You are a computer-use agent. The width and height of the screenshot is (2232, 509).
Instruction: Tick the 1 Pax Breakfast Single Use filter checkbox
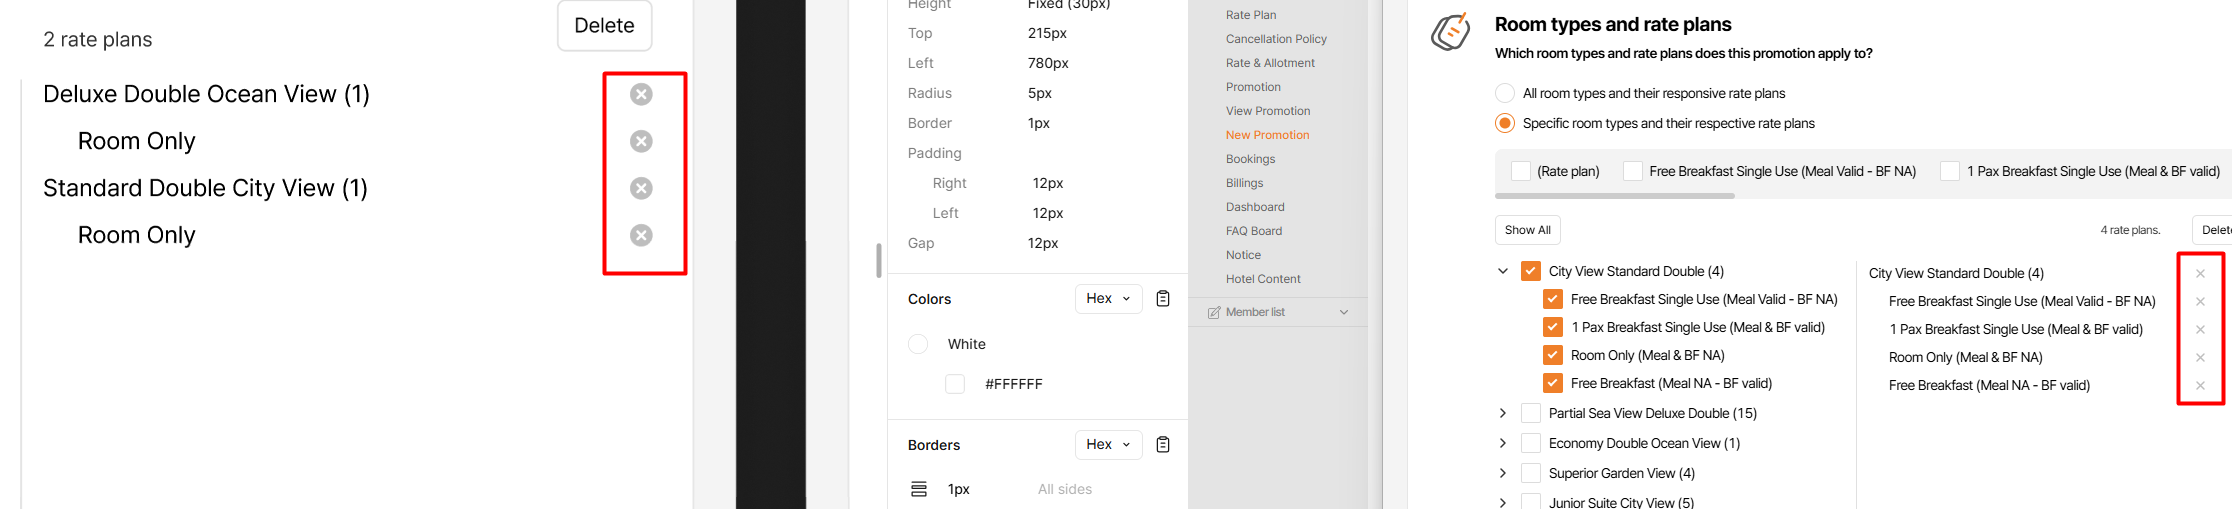[x=1949, y=171]
